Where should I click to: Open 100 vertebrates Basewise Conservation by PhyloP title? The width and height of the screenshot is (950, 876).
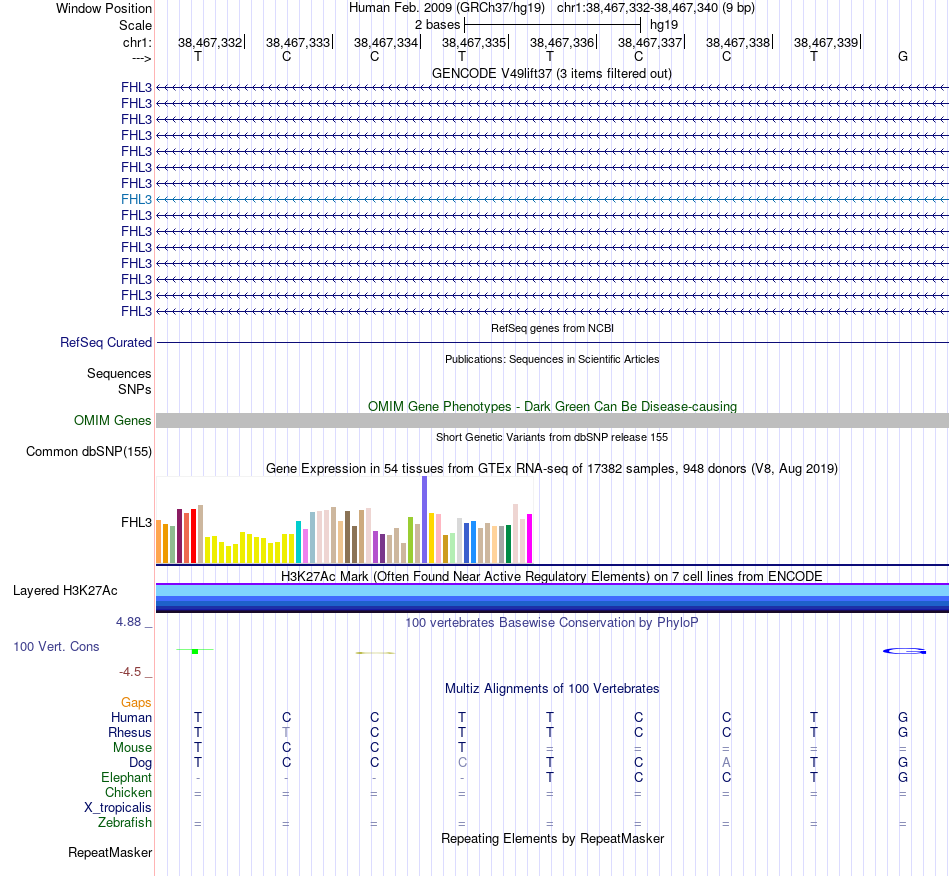pos(552,622)
